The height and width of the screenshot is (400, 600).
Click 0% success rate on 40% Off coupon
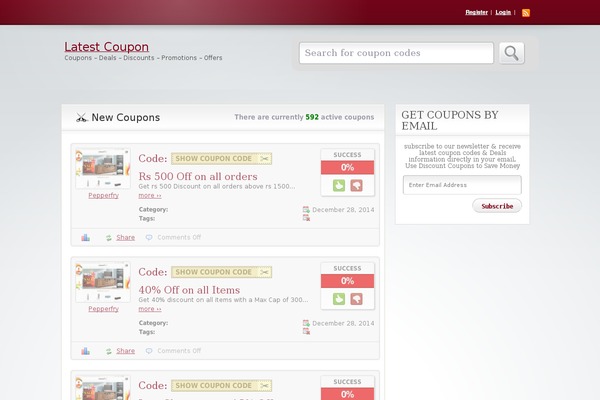[x=347, y=281]
